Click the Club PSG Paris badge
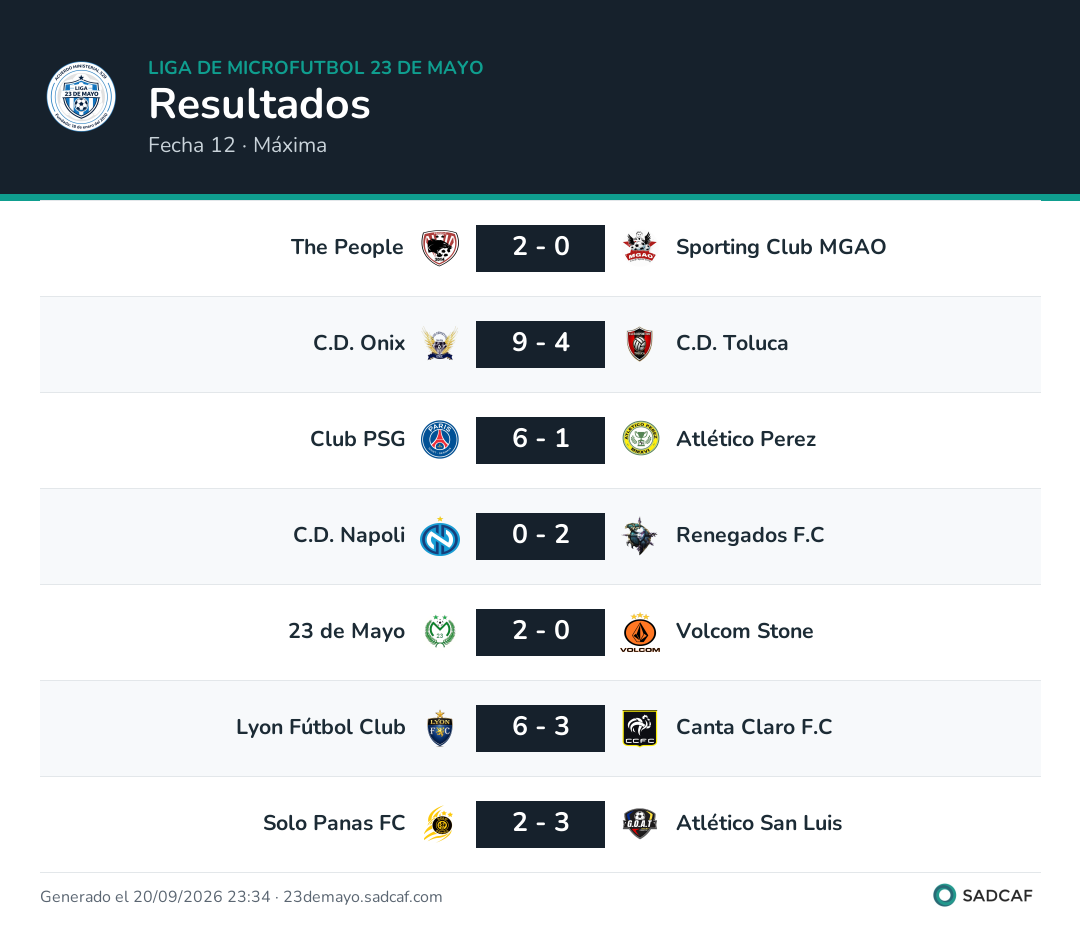Image resolution: width=1080 pixels, height=948 pixels. pos(440,440)
